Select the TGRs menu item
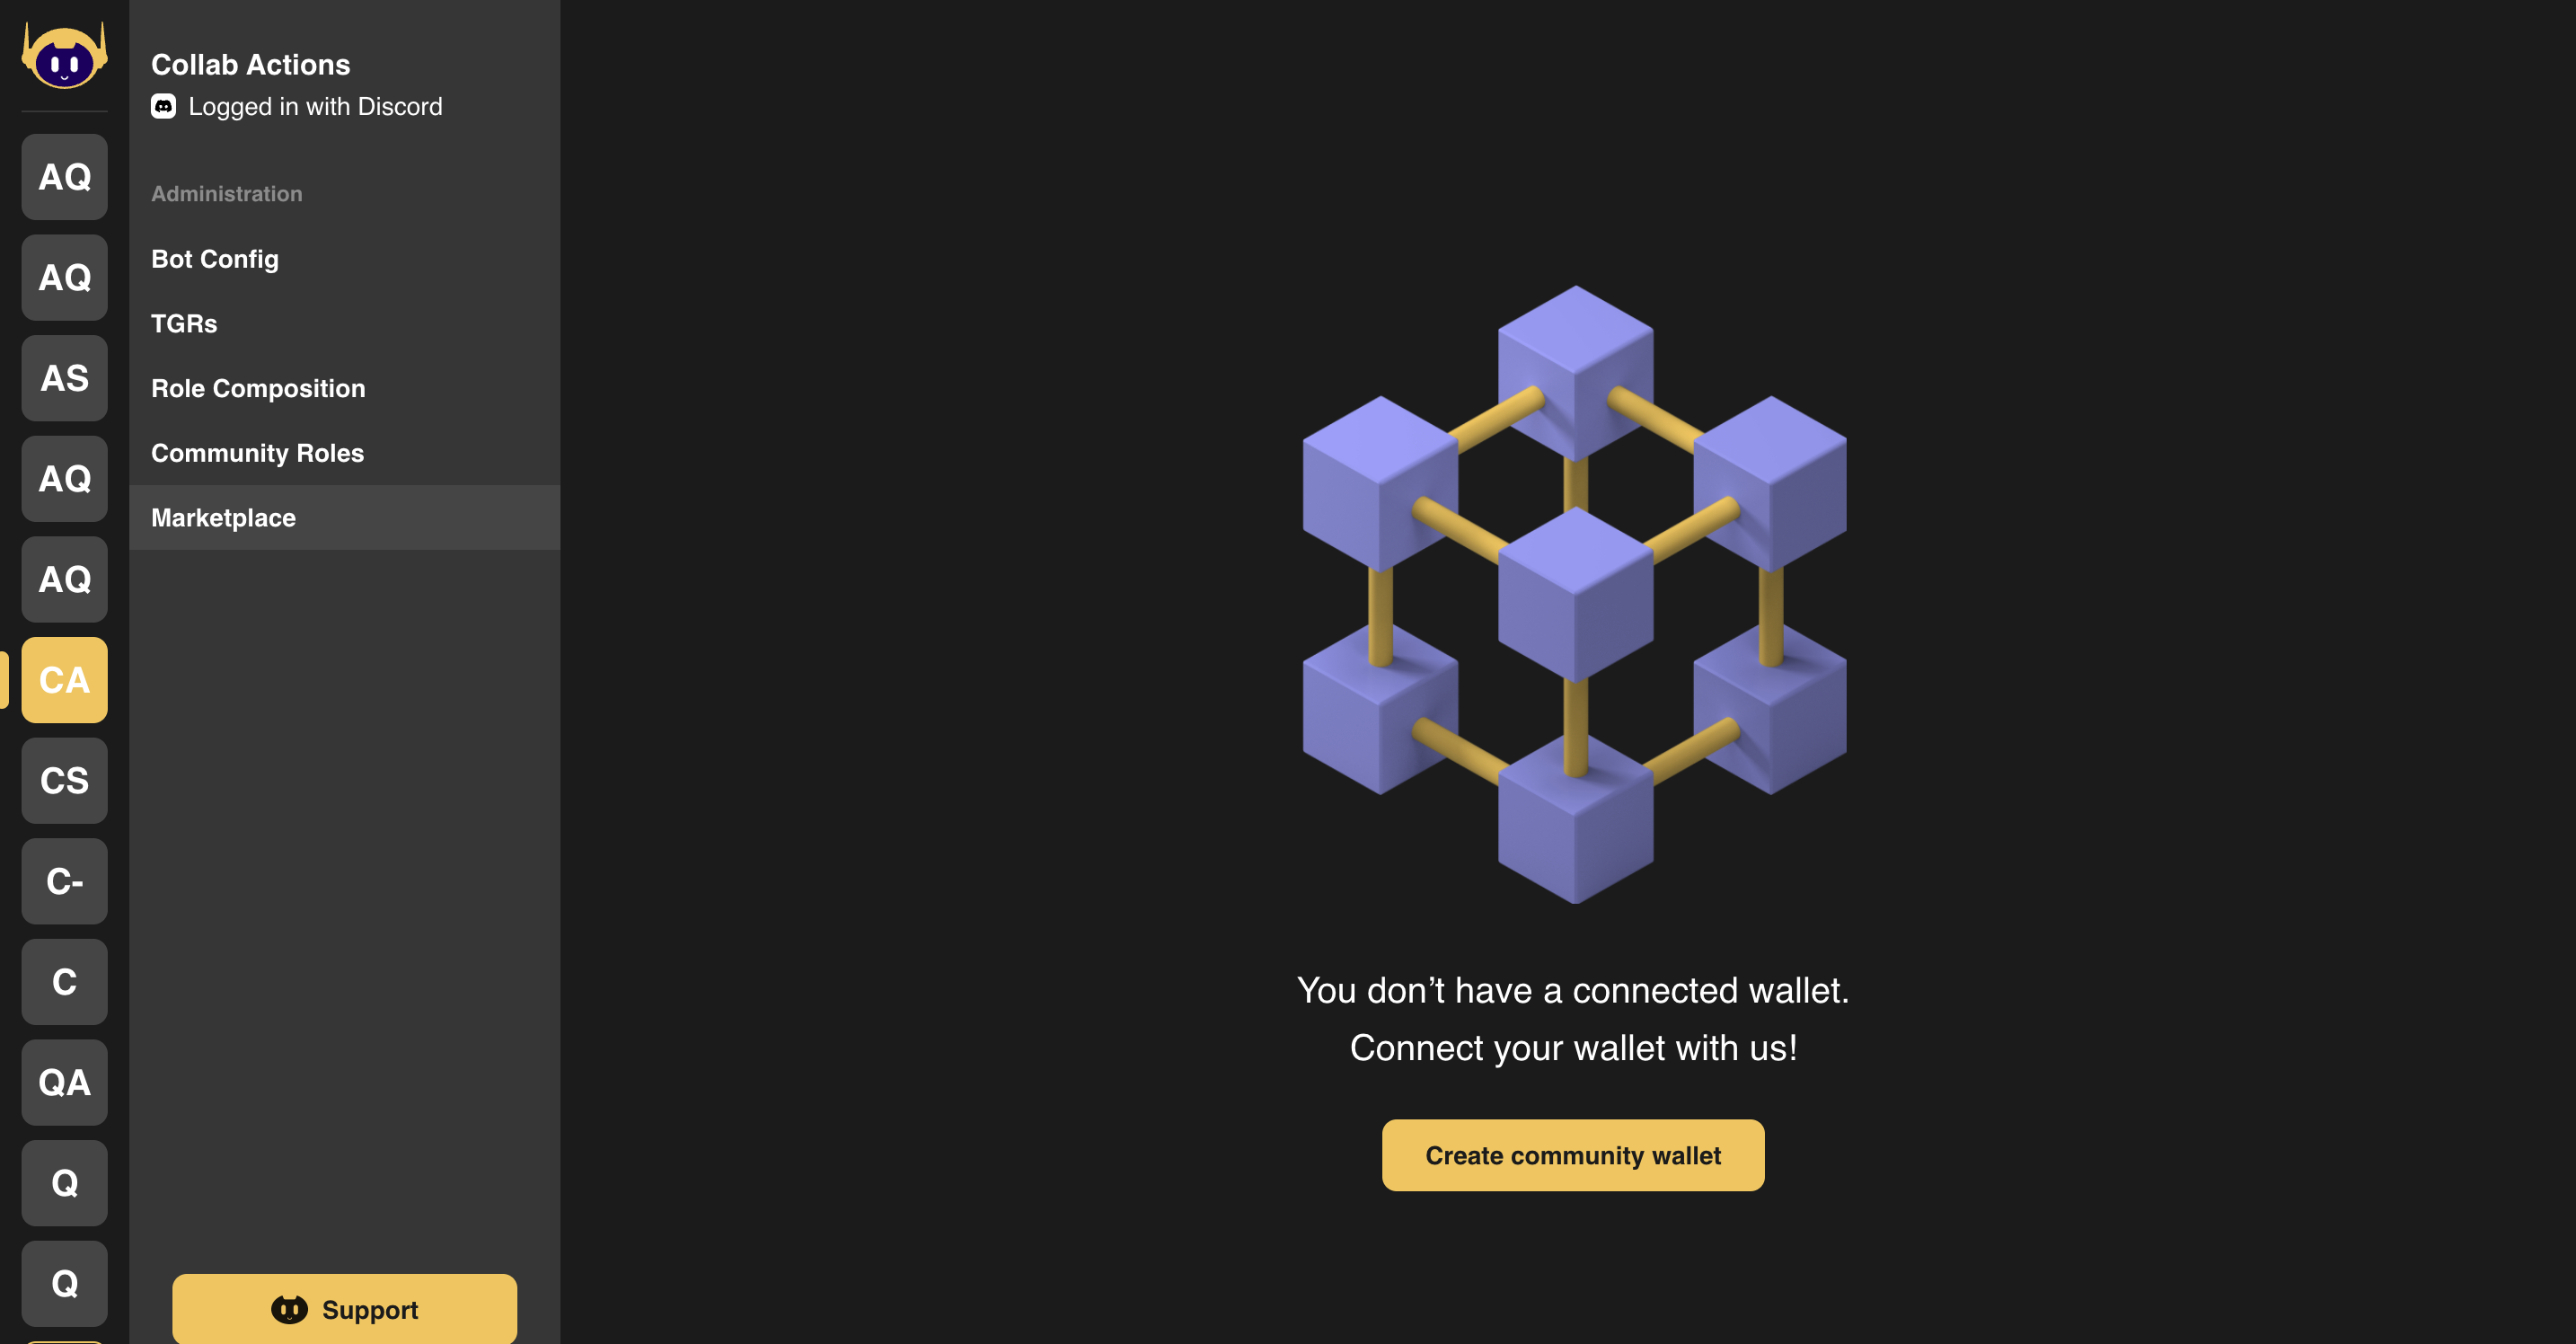Viewport: 2576px width, 1344px height. 184,322
